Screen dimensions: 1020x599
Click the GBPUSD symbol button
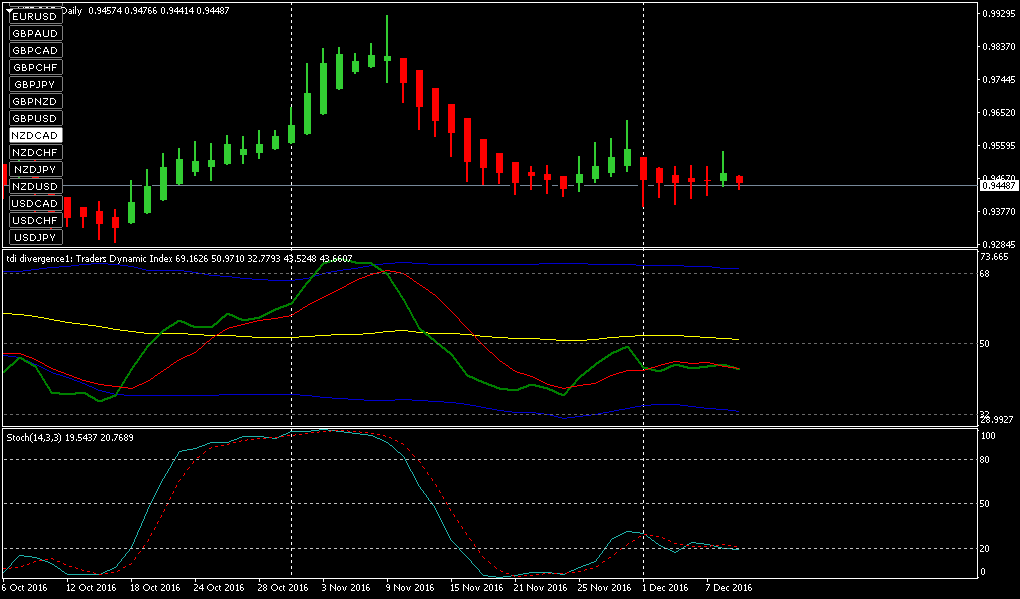tap(36, 118)
